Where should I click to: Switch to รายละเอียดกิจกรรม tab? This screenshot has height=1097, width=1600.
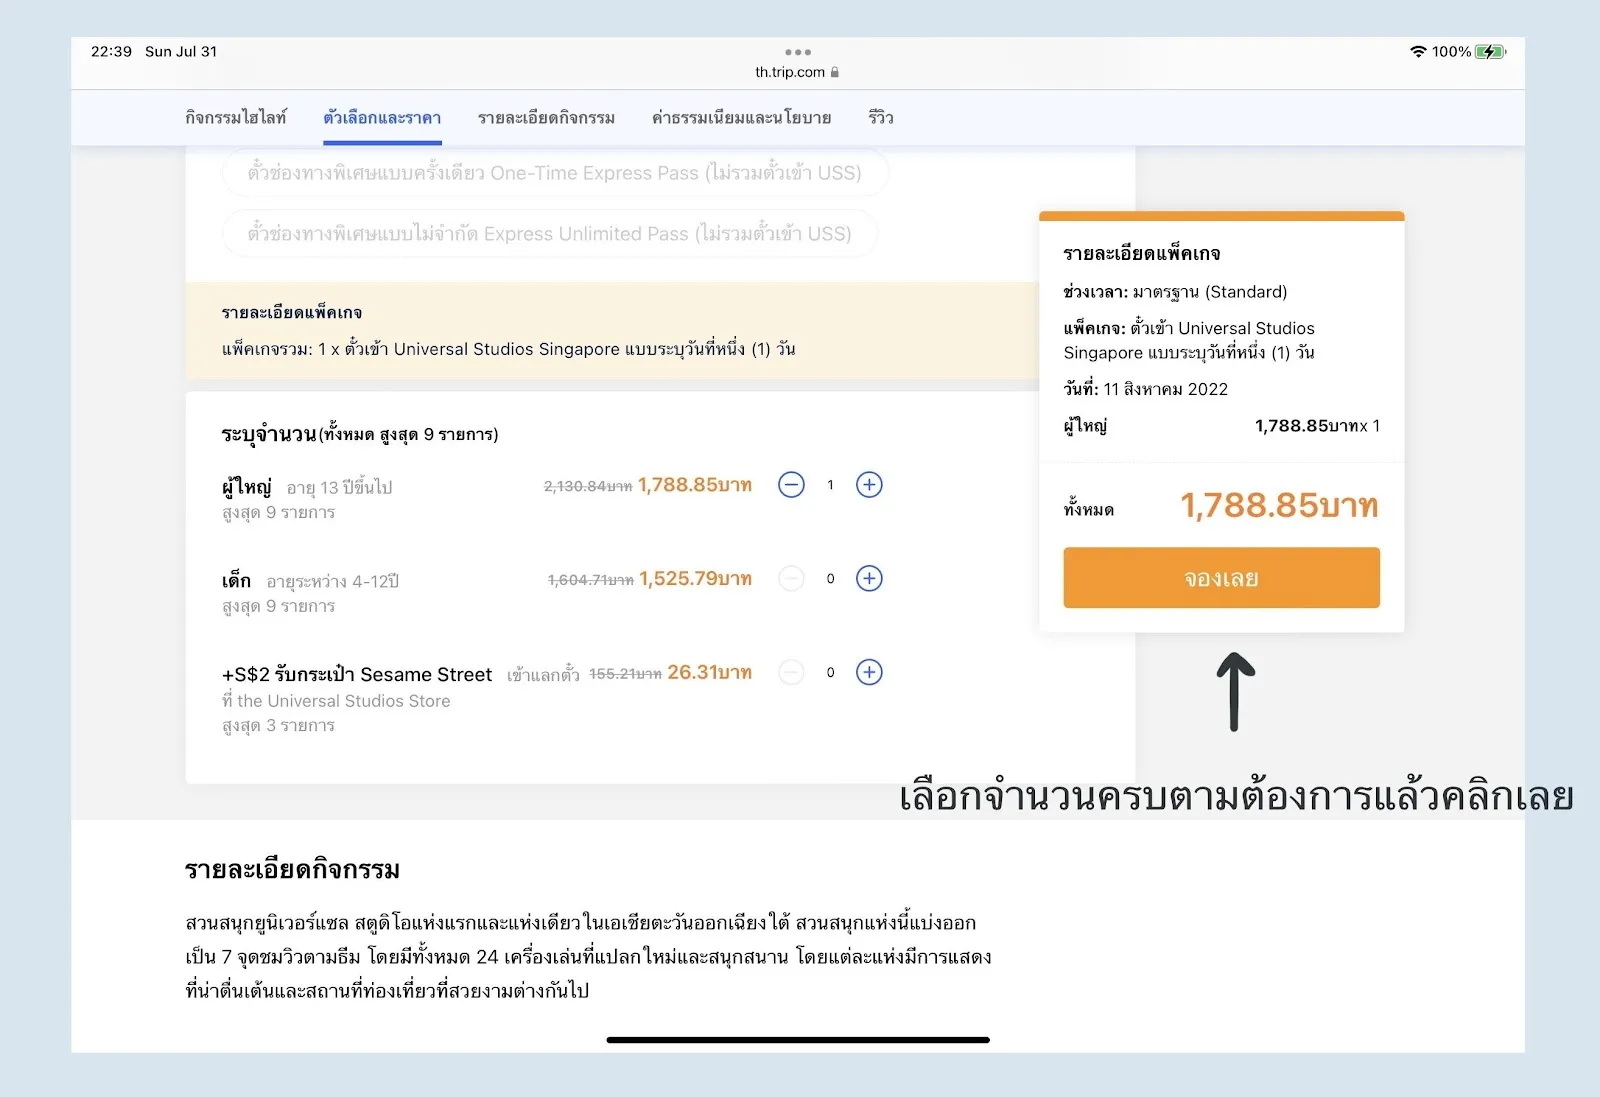(546, 117)
